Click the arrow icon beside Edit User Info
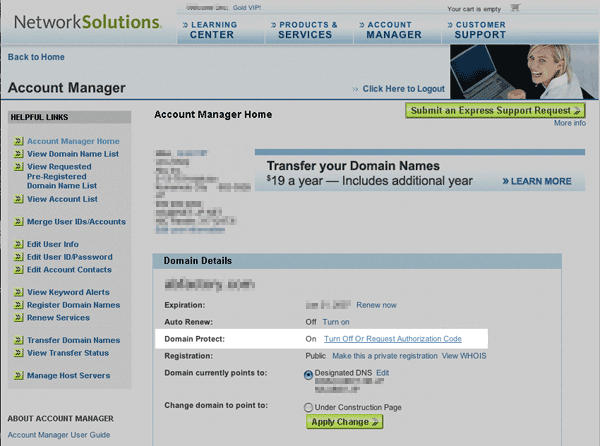This screenshot has height=446, width=600. point(18,245)
